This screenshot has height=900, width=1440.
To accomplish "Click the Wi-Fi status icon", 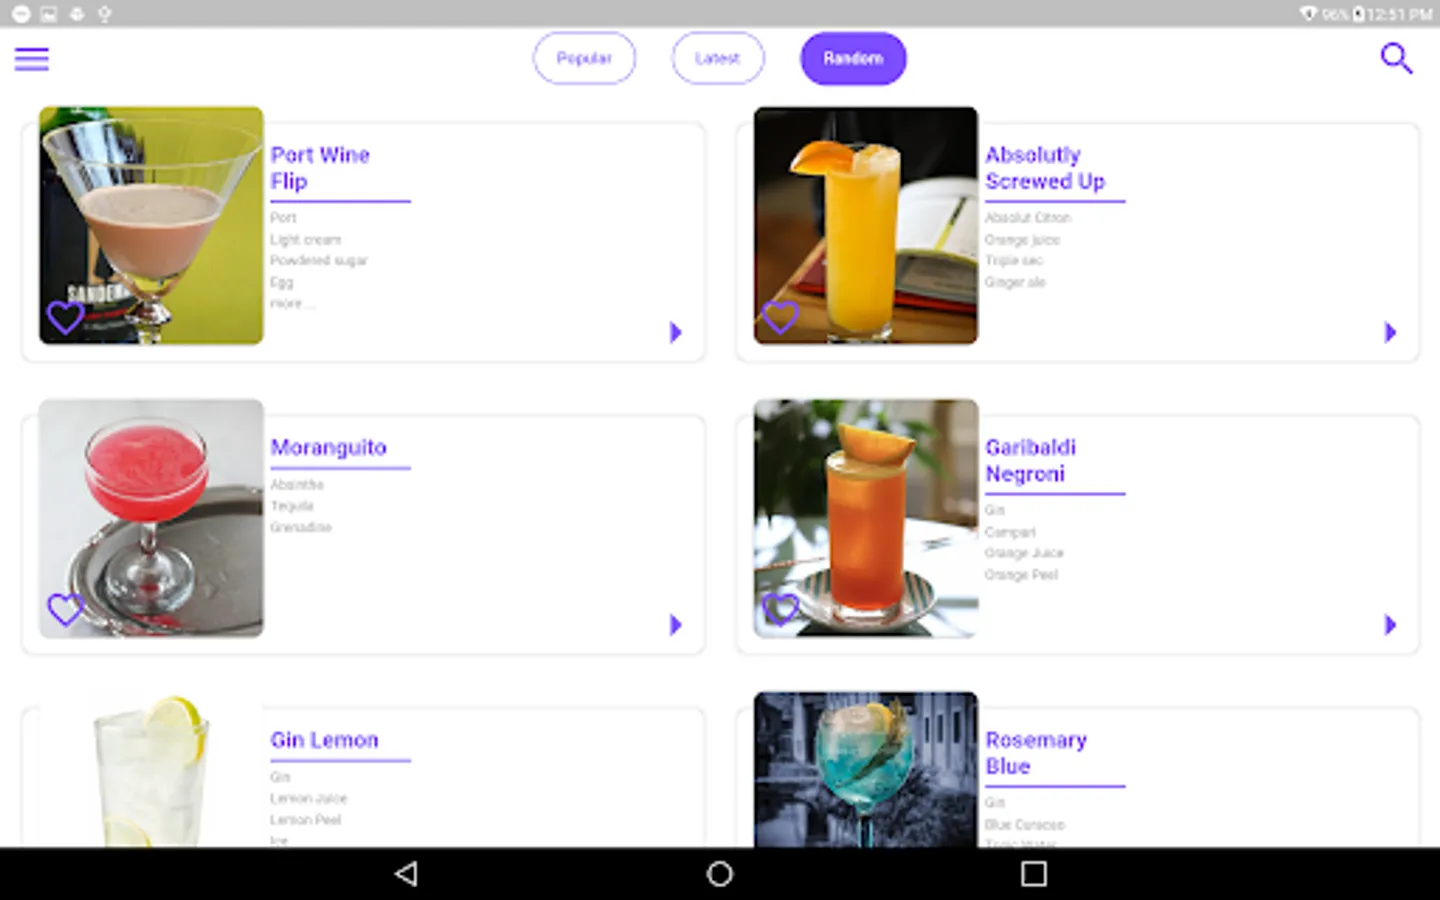I will click(1308, 14).
